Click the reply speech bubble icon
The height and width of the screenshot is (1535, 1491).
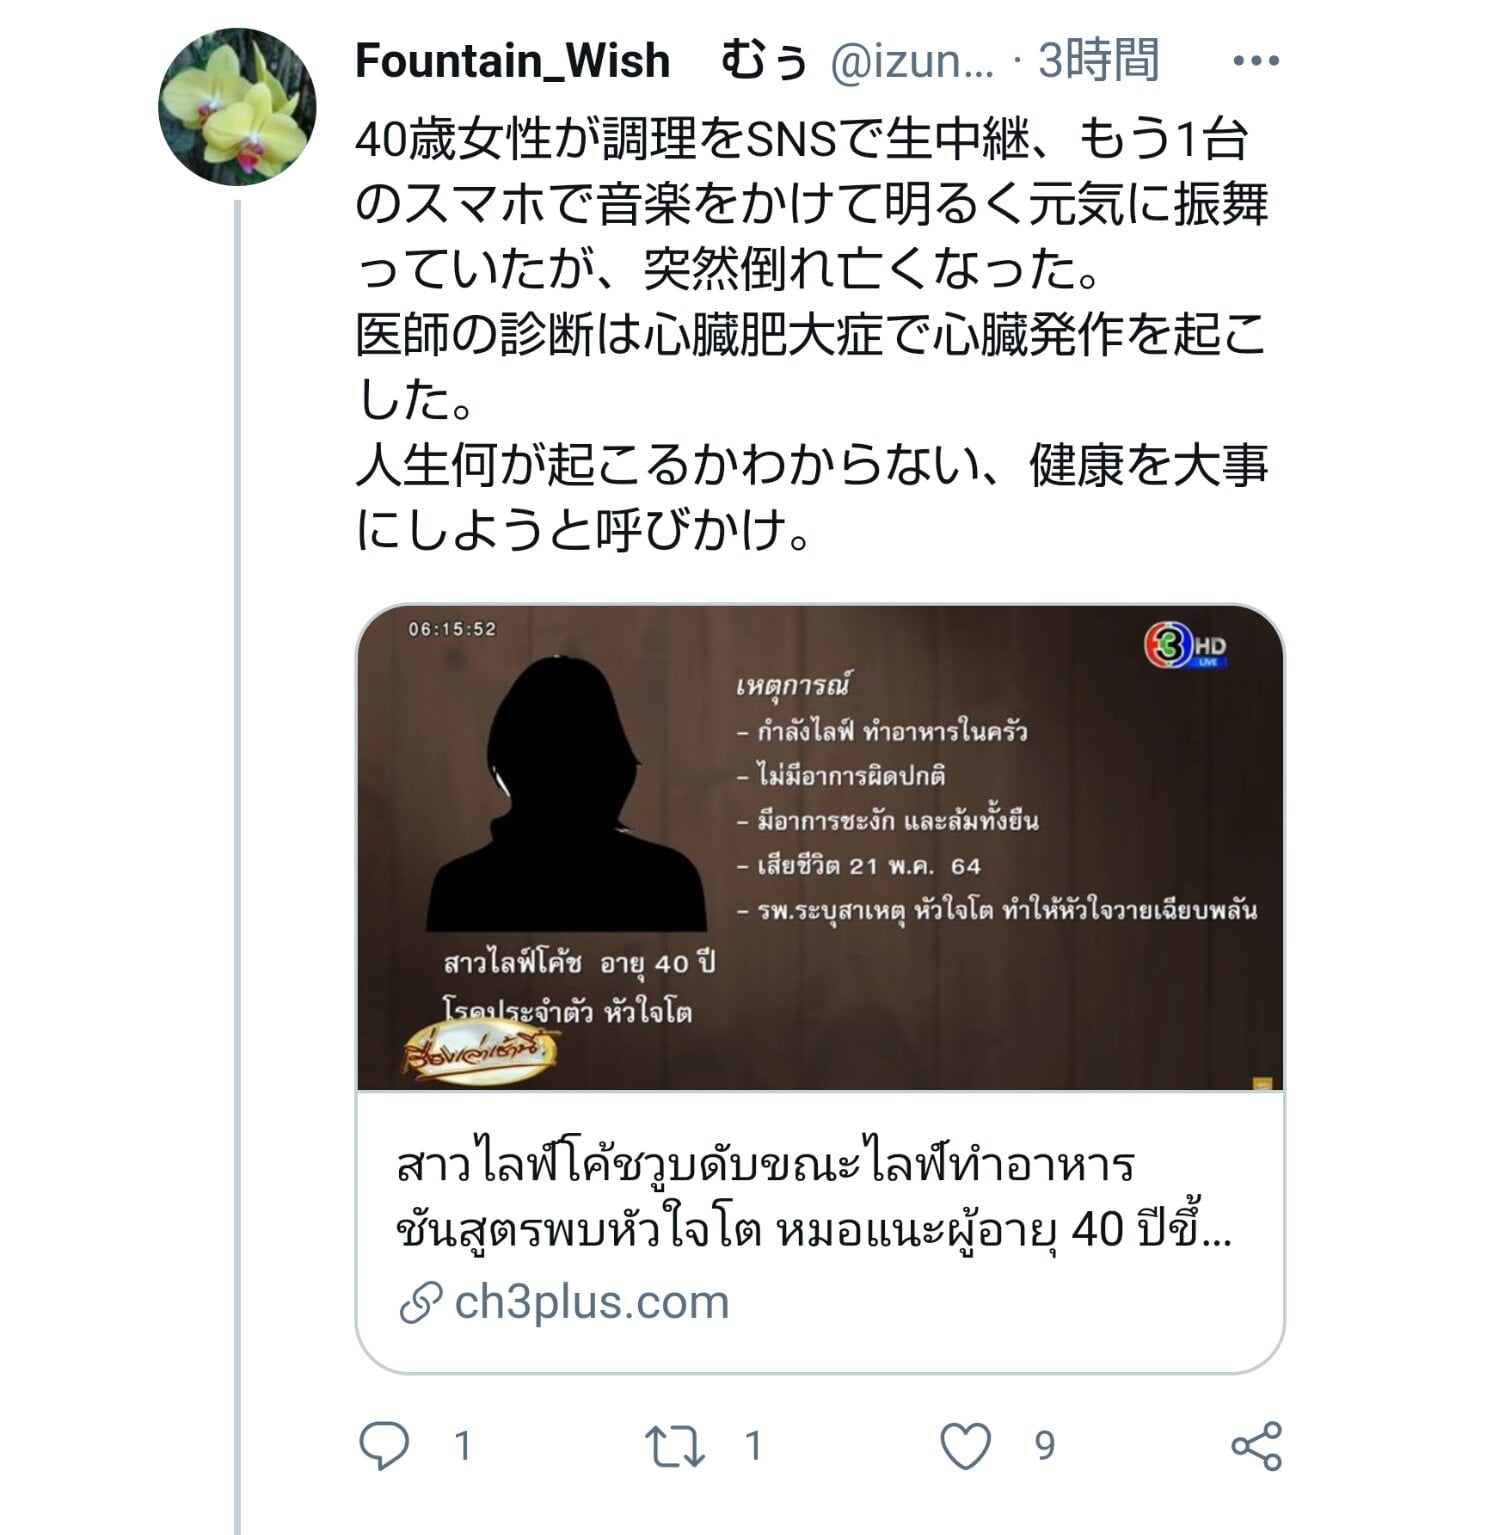384,1446
